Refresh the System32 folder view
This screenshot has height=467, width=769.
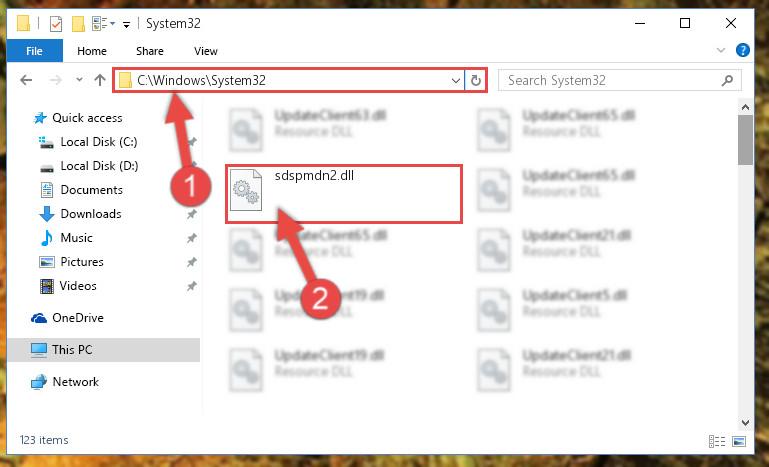tap(475, 80)
